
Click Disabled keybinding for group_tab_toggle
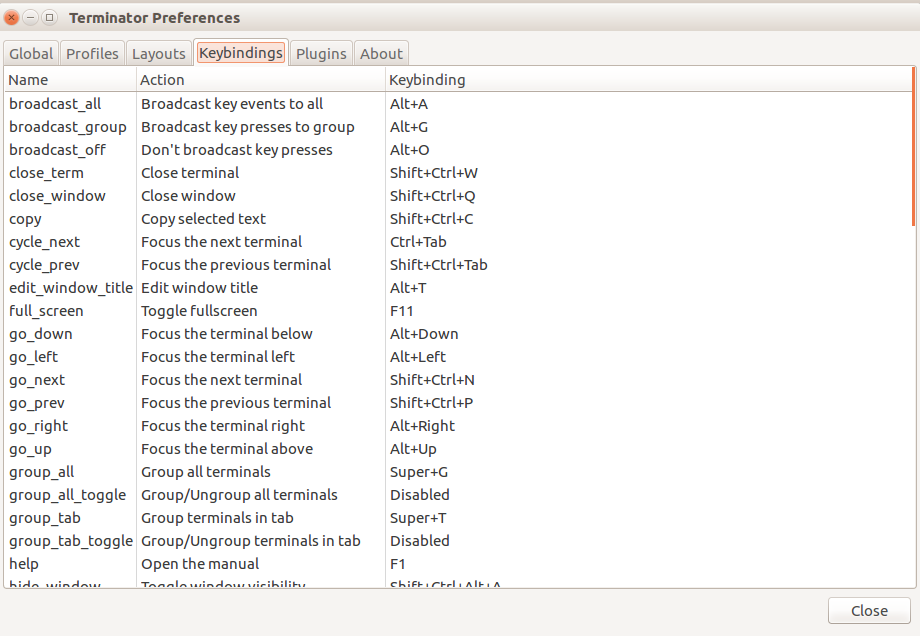tap(420, 541)
